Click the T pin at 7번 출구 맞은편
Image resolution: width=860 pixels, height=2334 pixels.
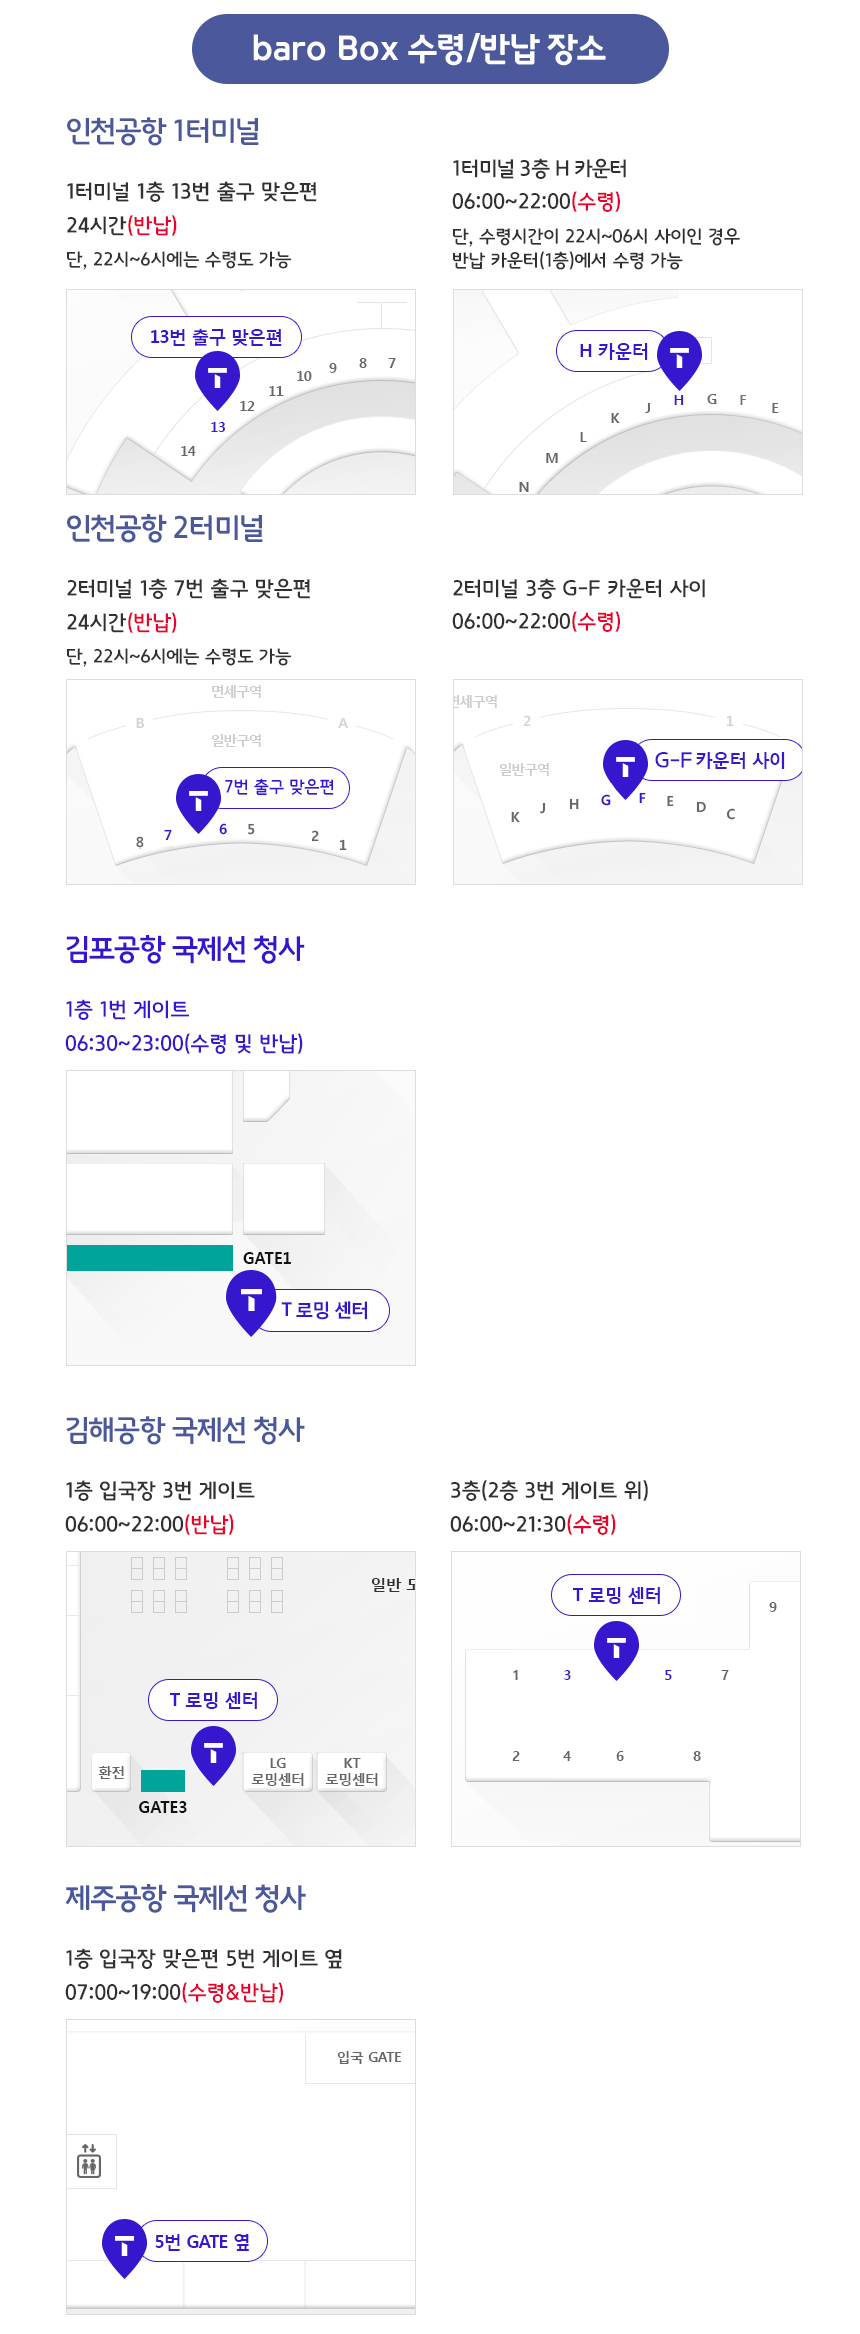pyautogui.click(x=198, y=800)
